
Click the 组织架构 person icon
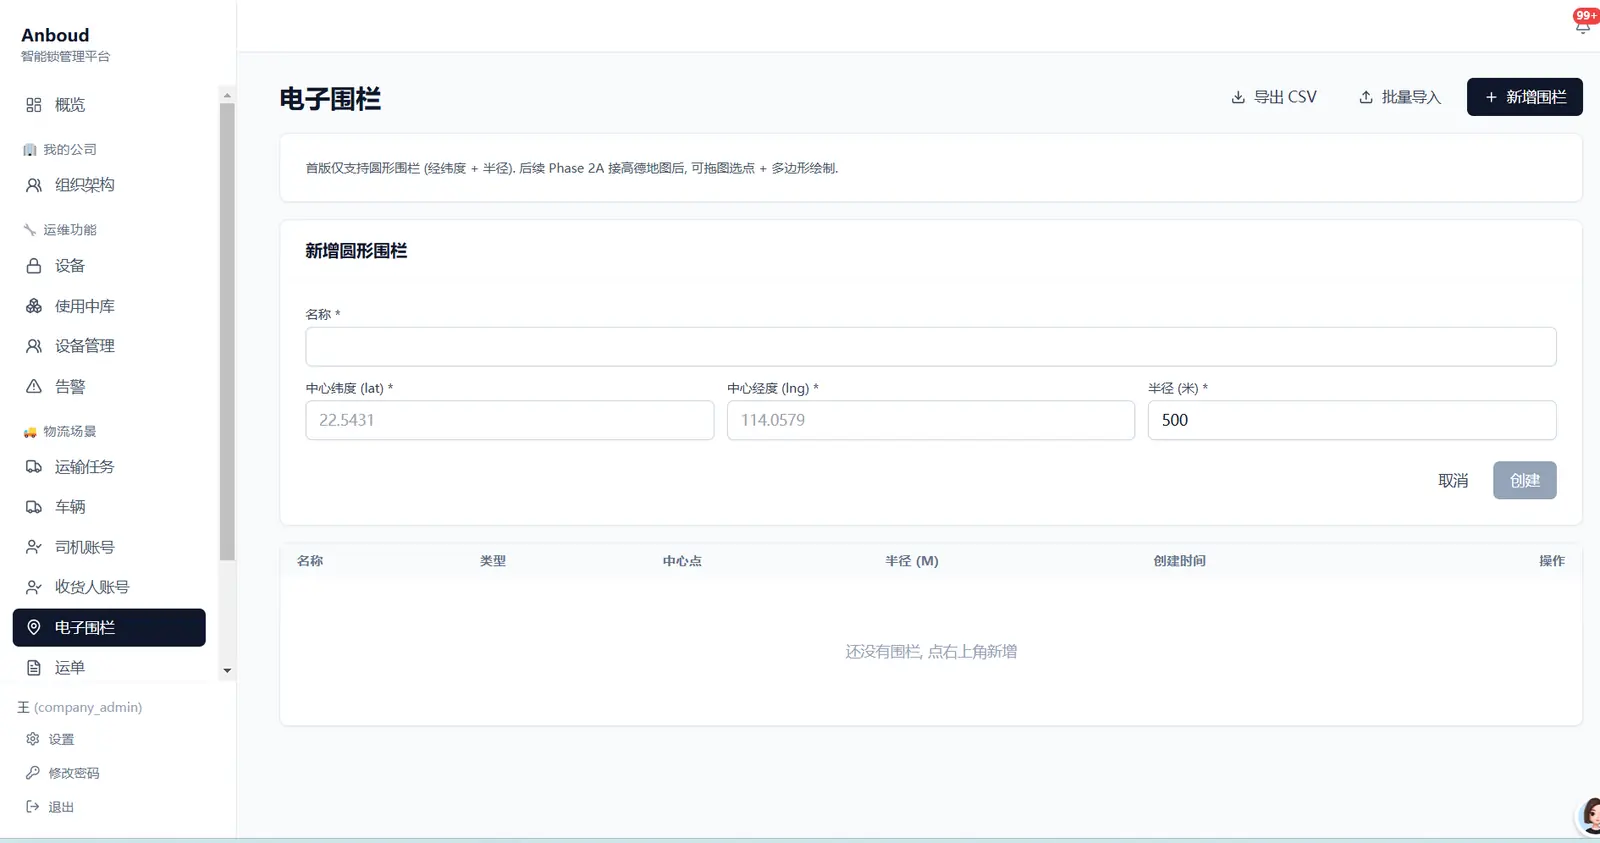[34, 185]
